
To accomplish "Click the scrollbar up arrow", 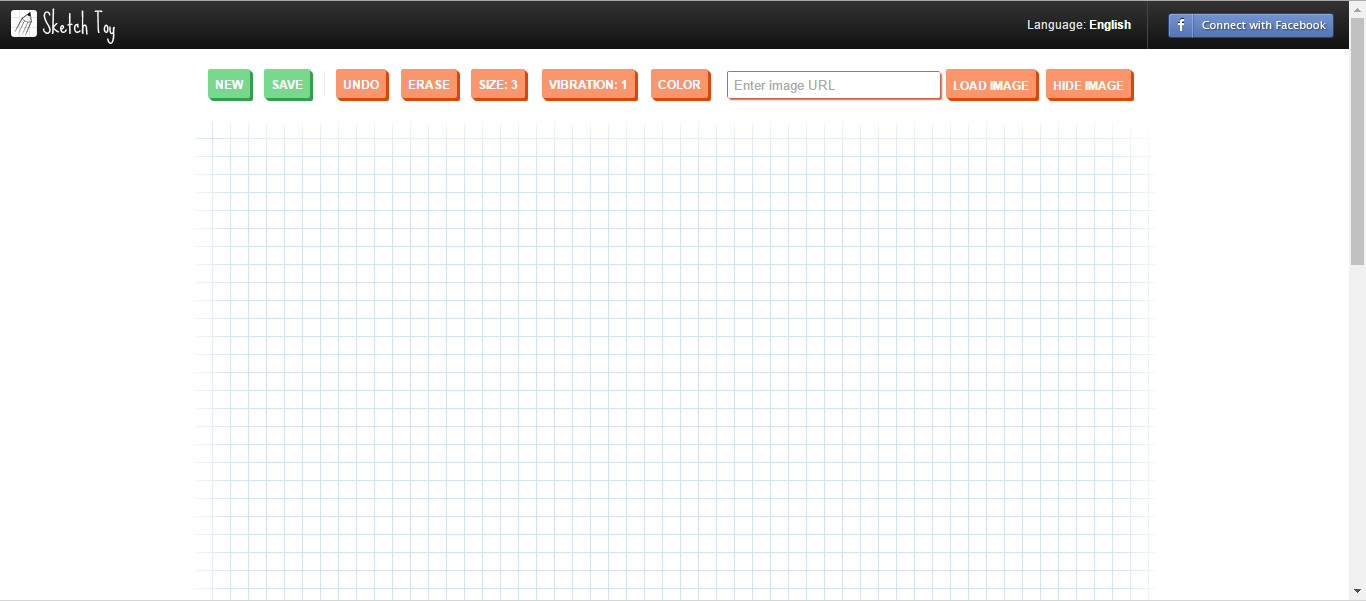I will coord(1357,8).
